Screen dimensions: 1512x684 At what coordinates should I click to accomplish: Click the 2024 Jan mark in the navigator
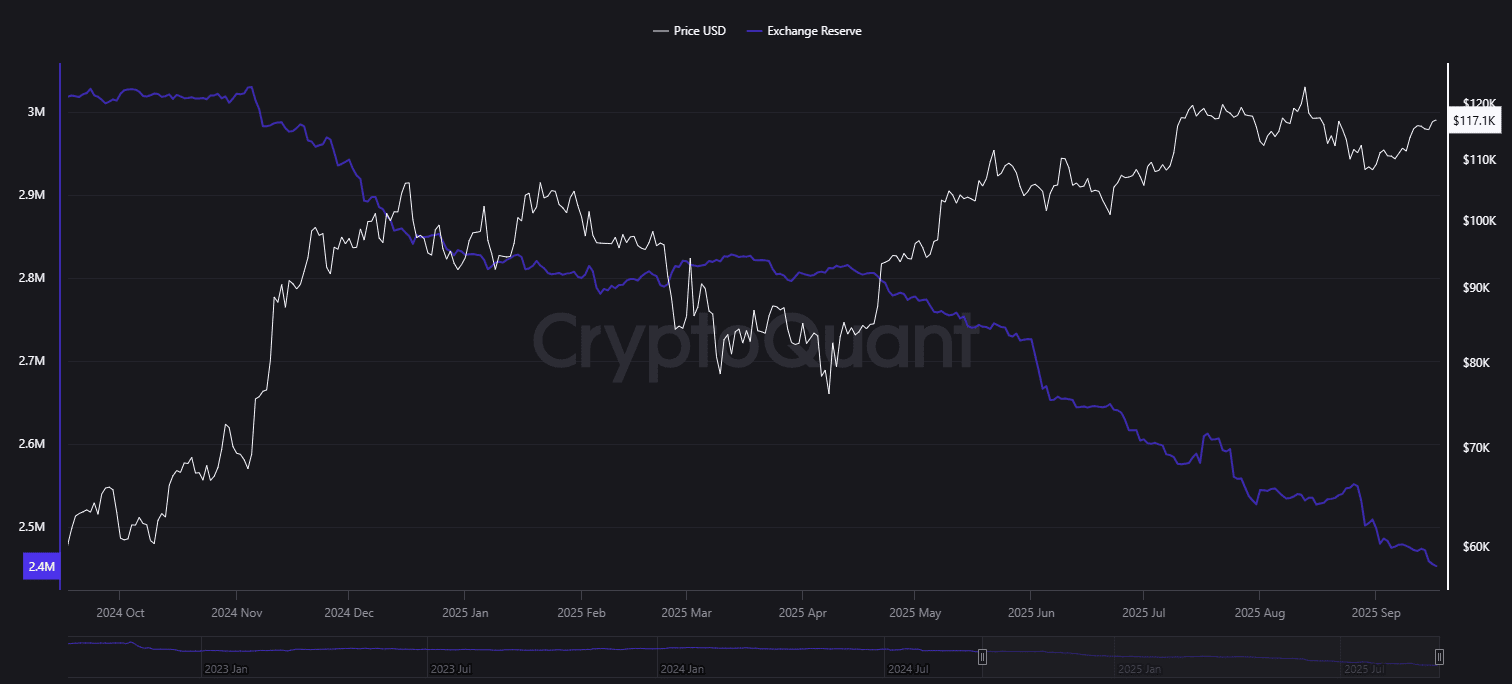coord(681,668)
